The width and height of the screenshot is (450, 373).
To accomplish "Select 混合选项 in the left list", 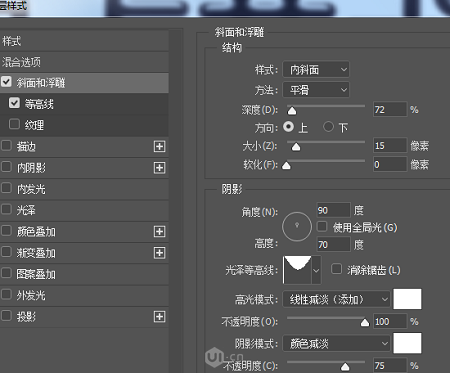I will (x=84, y=62).
